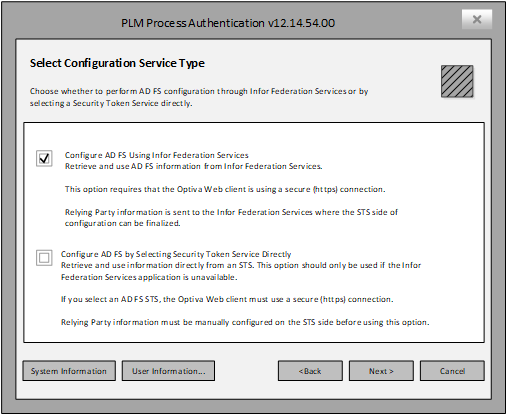Close the PLM Process Authentication dialog
507x415 pixels.
coord(477,19)
